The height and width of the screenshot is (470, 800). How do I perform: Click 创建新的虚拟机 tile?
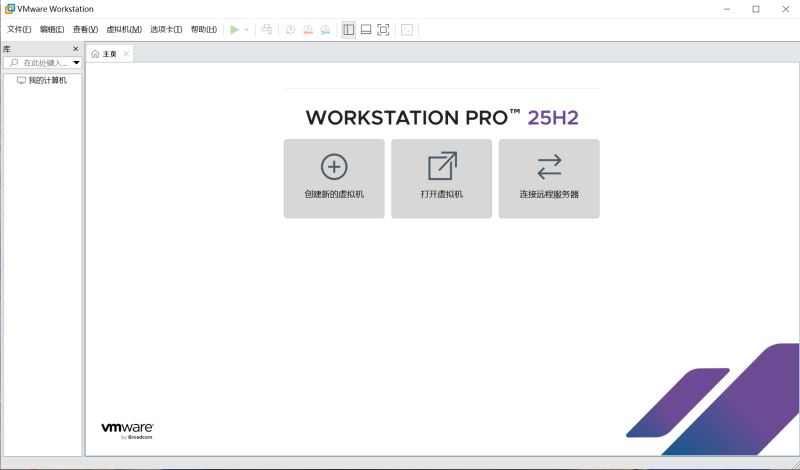click(x=334, y=179)
